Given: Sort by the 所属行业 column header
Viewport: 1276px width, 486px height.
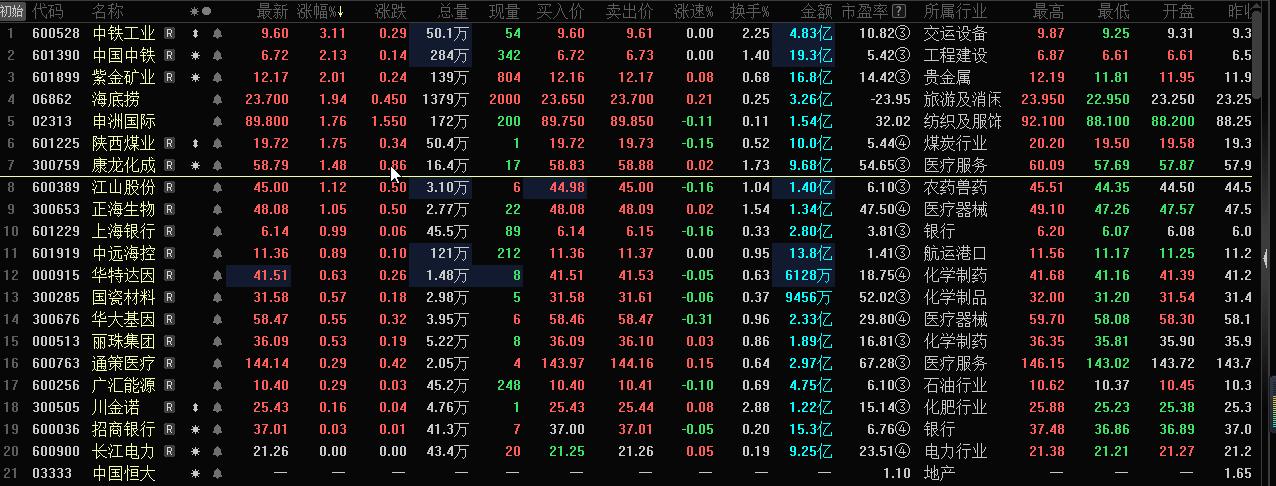Looking at the screenshot, I should pos(954,12).
